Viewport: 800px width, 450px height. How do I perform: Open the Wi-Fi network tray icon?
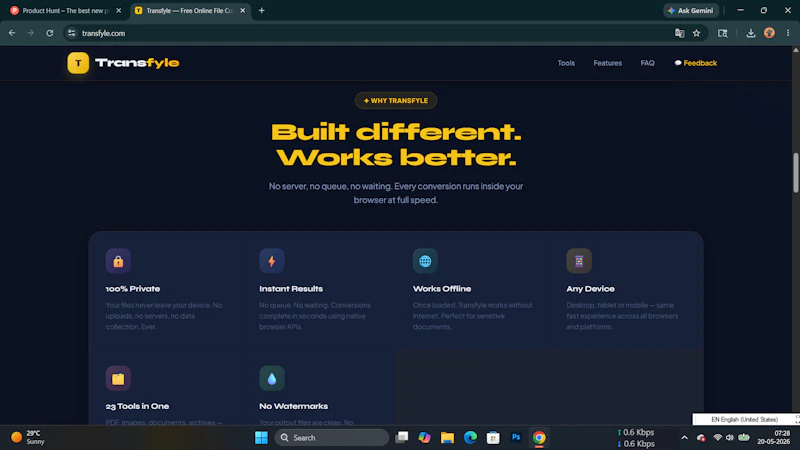click(717, 437)
